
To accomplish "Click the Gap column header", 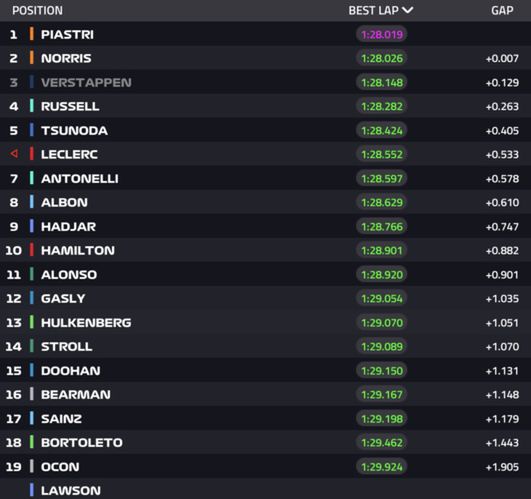I will 502,10.
